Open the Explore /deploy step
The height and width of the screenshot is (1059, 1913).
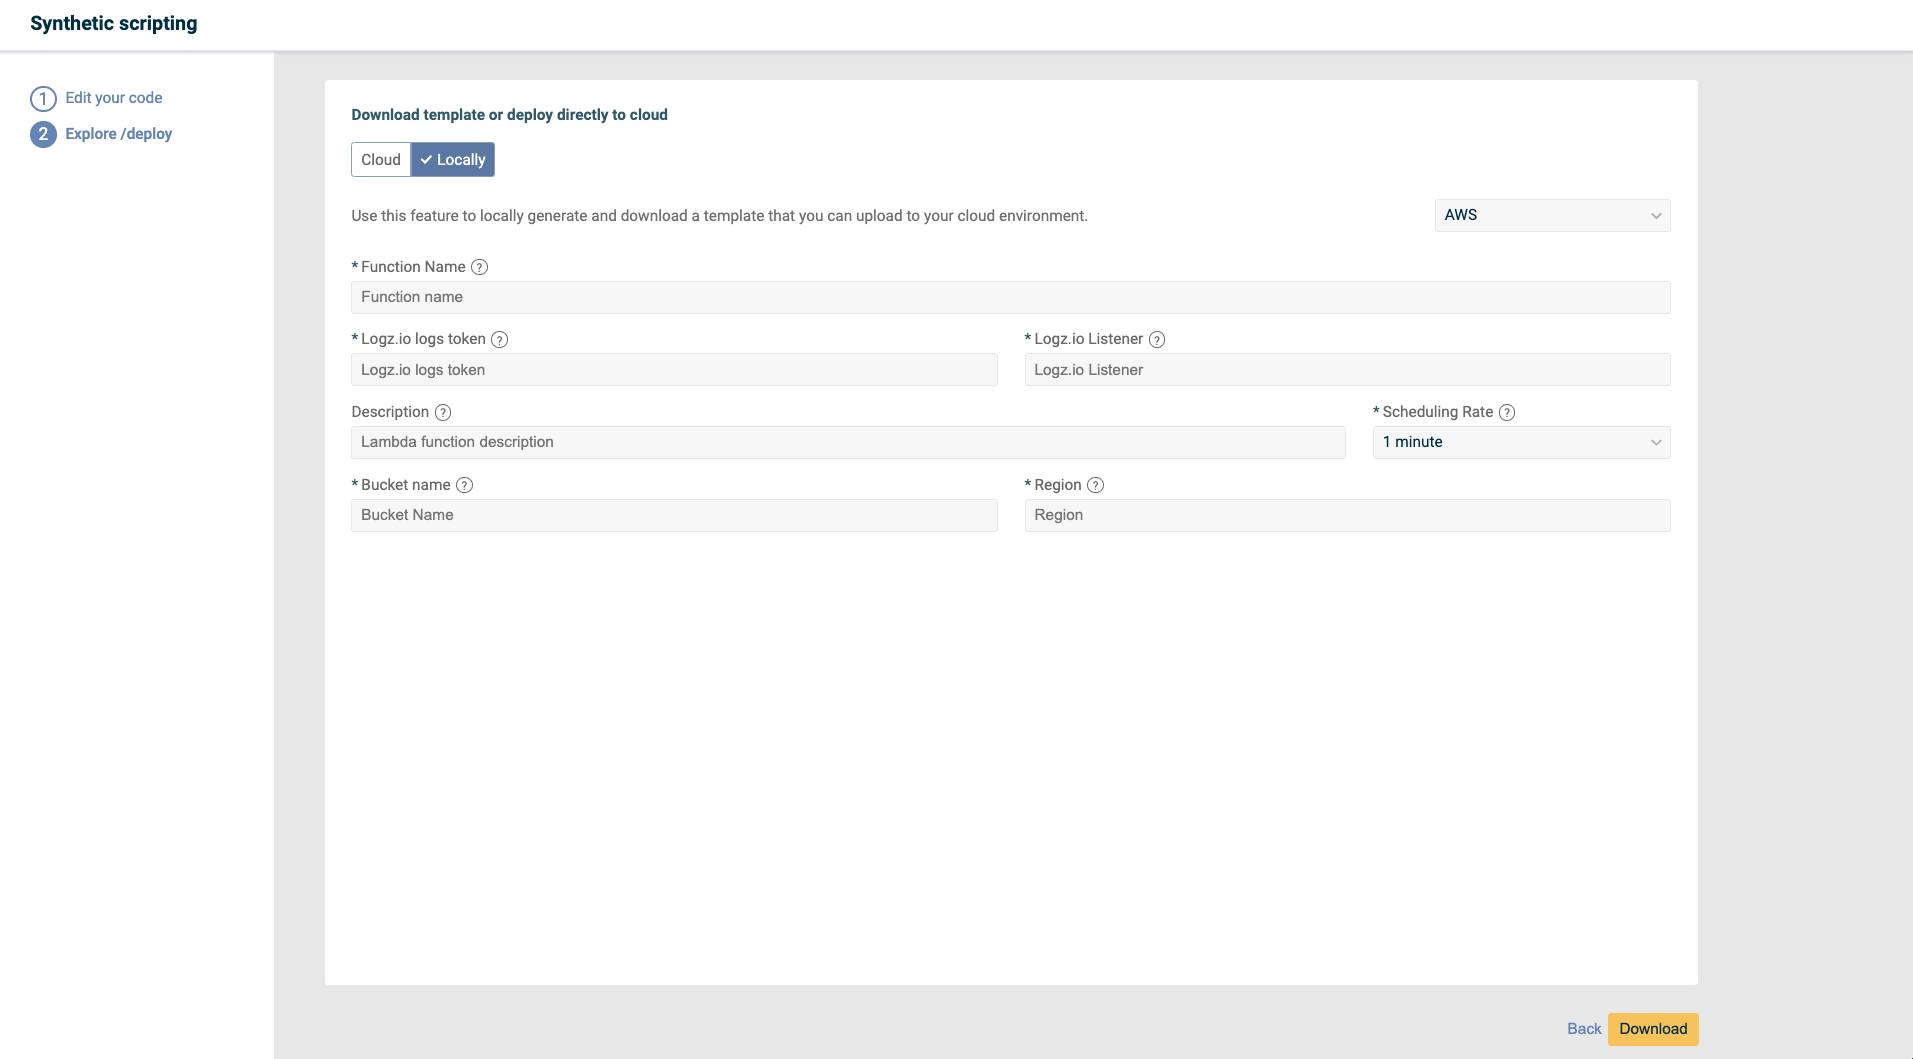click(118, 134)
